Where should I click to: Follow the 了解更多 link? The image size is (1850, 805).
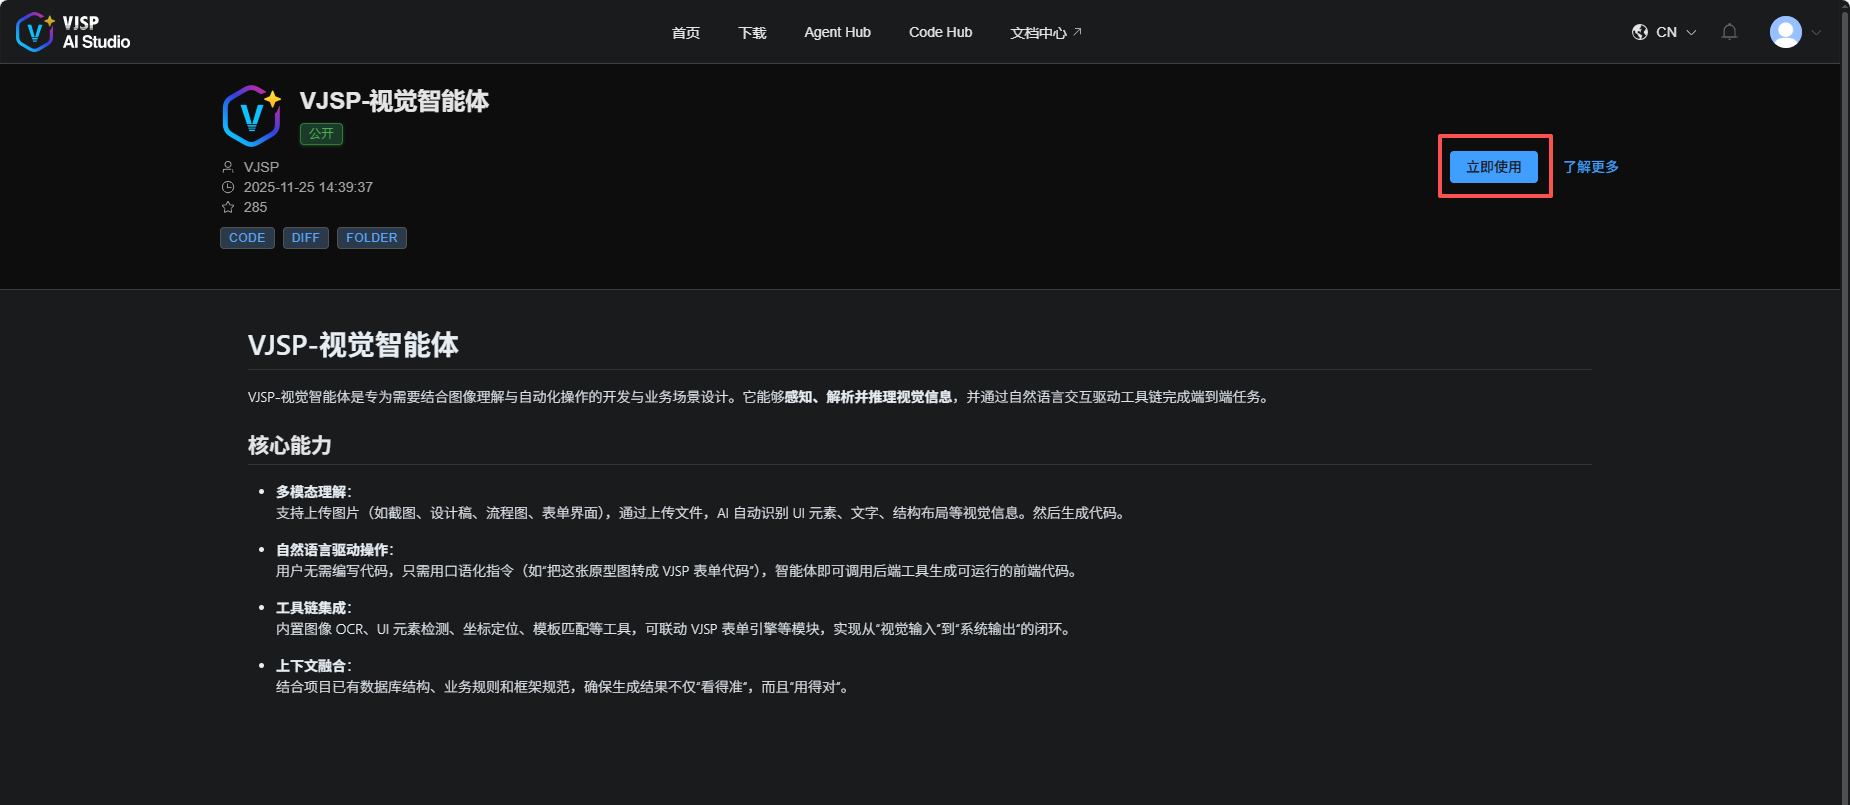pos(1590,167)
